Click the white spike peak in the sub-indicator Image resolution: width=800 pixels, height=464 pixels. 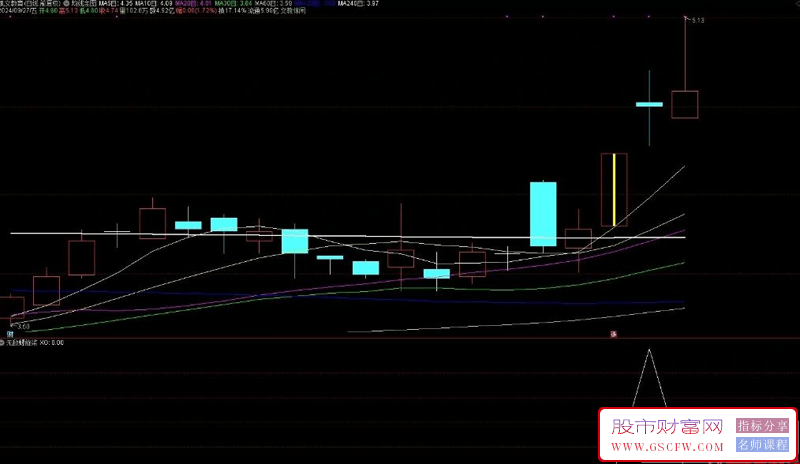point(649,351)
